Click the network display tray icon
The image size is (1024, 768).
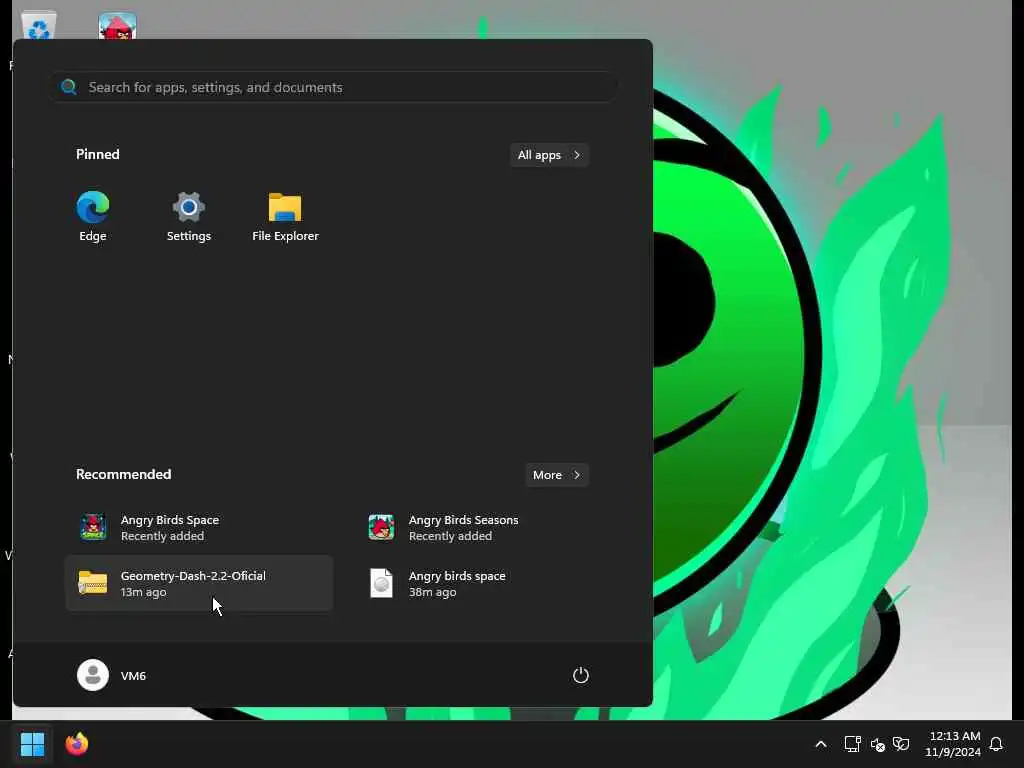pyautogui.click(x=852, y=744)
